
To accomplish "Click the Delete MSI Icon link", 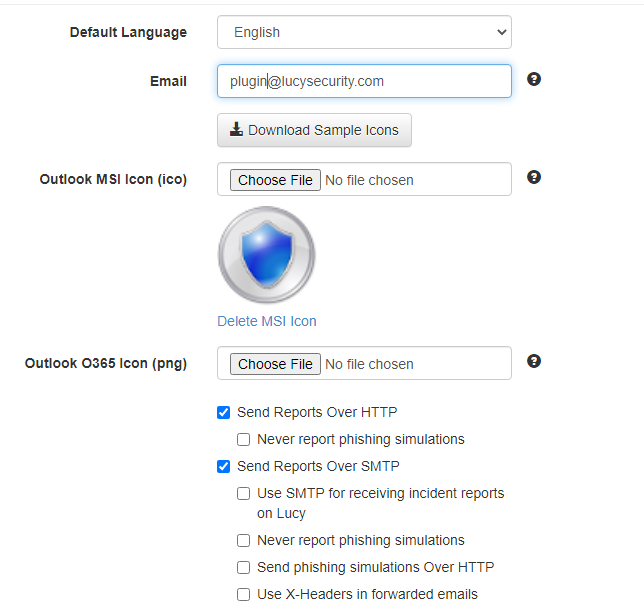I will coord(267,321).
